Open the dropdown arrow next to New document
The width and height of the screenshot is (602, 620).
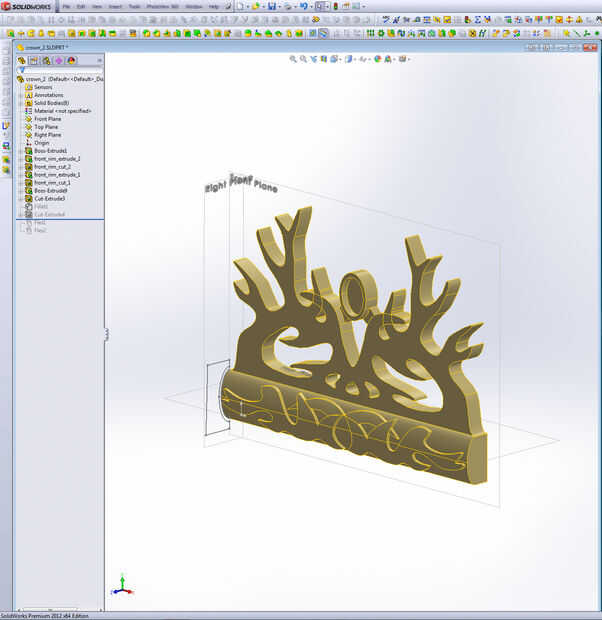[x=248, y=6]
